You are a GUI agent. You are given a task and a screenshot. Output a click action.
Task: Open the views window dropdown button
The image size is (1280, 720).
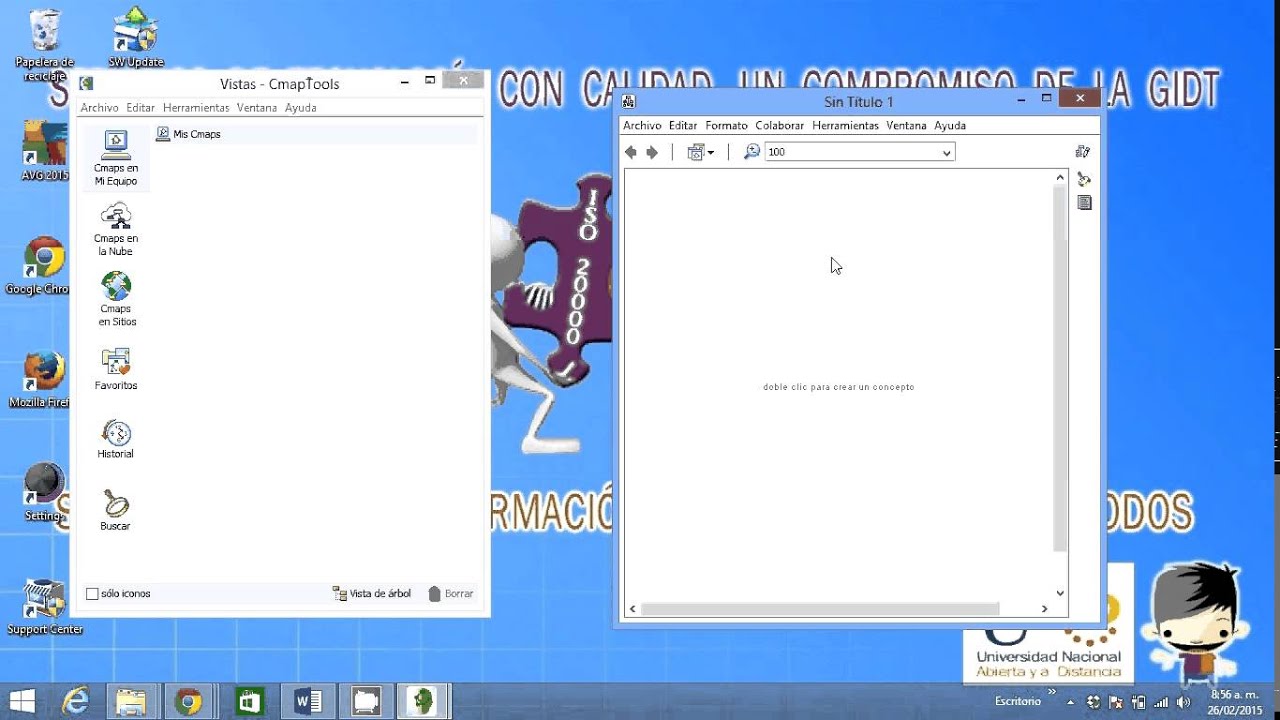[701, 152]
